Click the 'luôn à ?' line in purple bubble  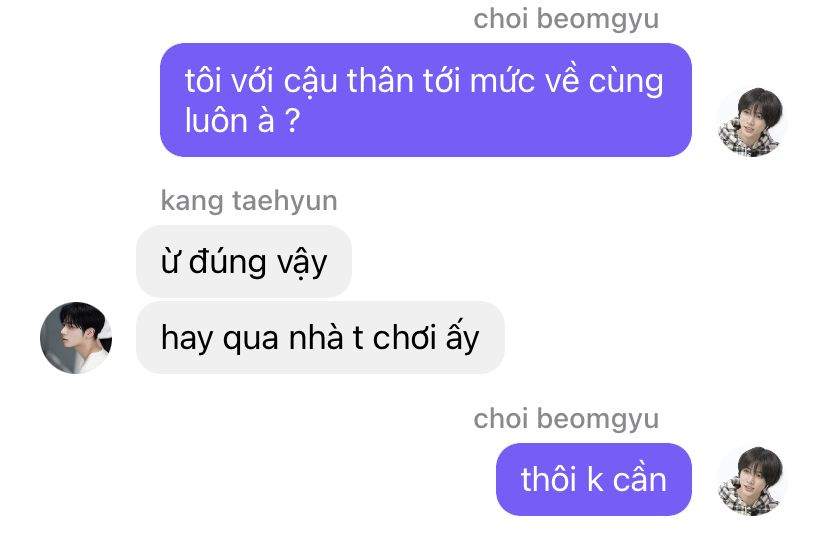[242, 121]
